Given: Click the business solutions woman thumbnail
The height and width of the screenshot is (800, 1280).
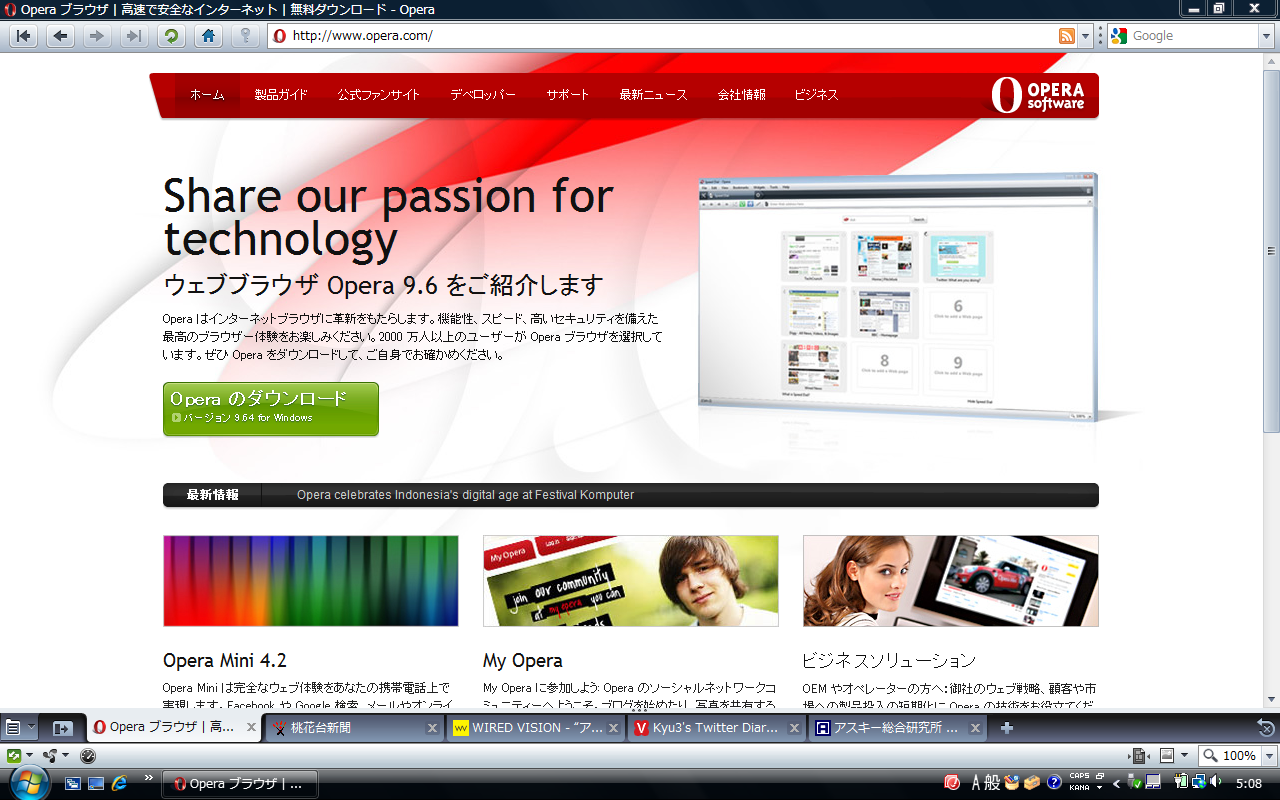Looking at the screenshot, I should [x=951, y=581].
